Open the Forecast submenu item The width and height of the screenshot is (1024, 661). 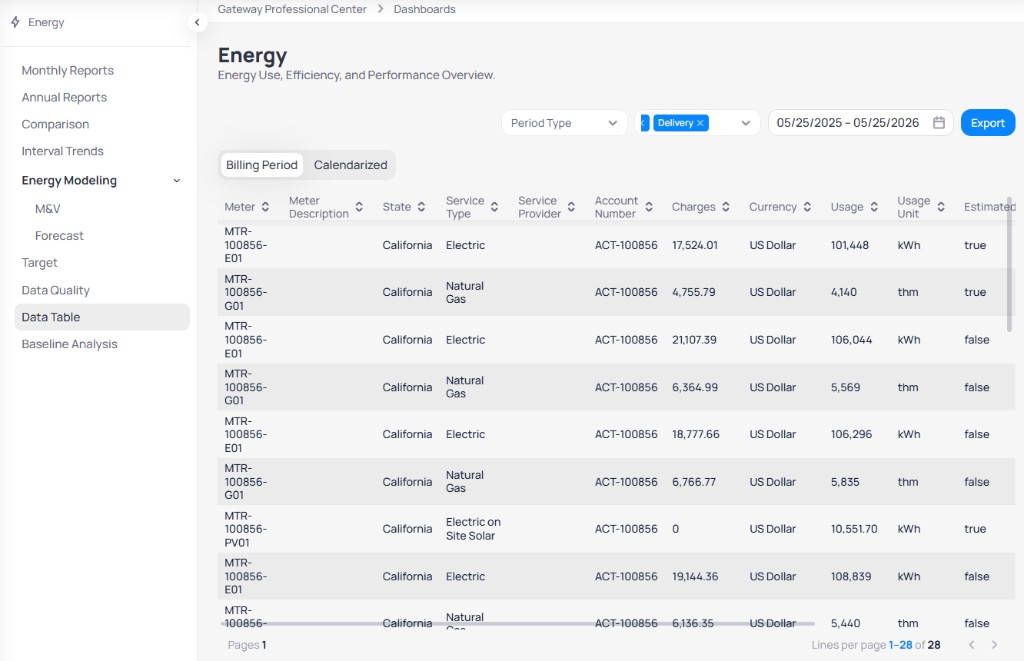click(59, 236)
